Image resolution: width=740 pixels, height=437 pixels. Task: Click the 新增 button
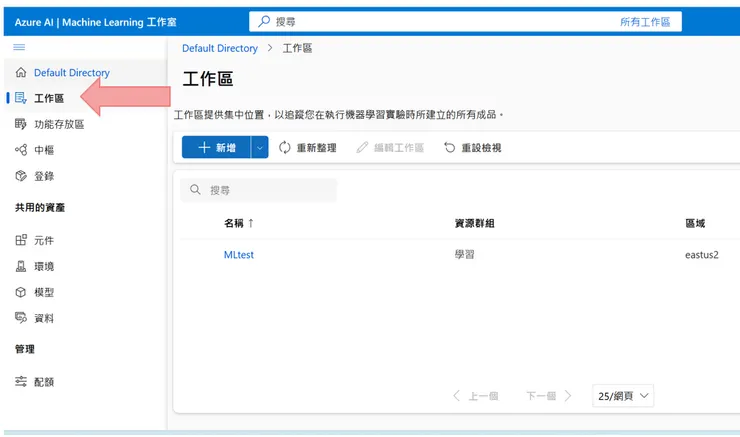(216, 147)
